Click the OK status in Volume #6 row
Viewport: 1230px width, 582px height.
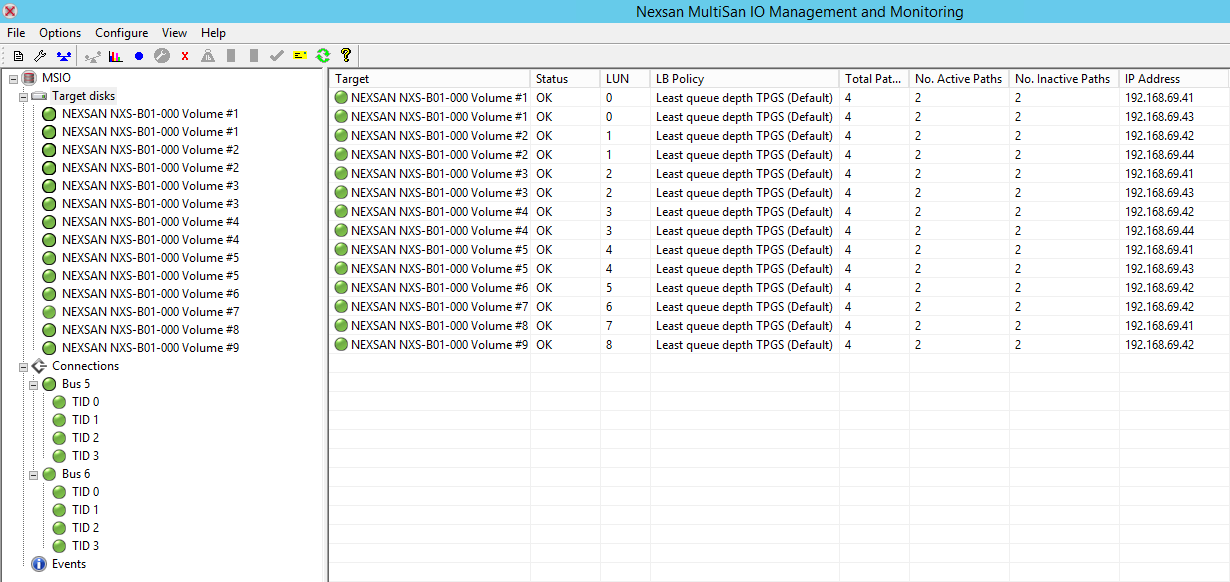tap(544, 288)
